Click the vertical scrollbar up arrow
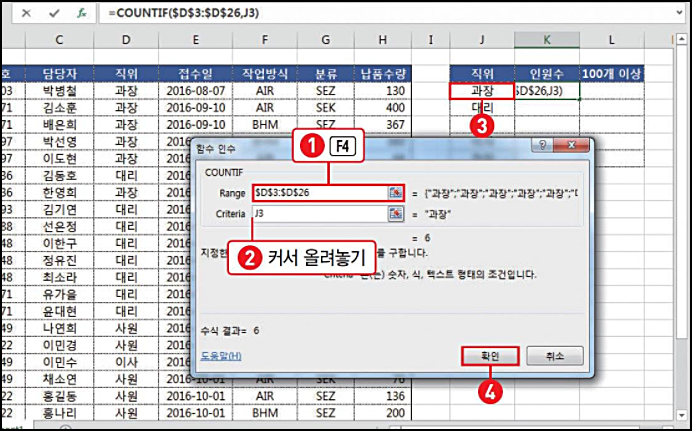The width and height of the screenshot is (692, 431). (680, 41)
